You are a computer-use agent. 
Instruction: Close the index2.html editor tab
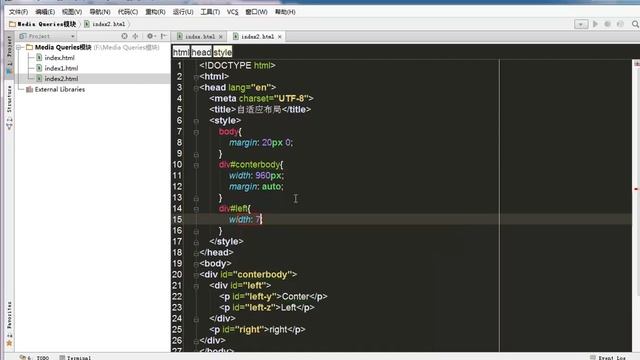pyautogui.click(x=280, y=37)
